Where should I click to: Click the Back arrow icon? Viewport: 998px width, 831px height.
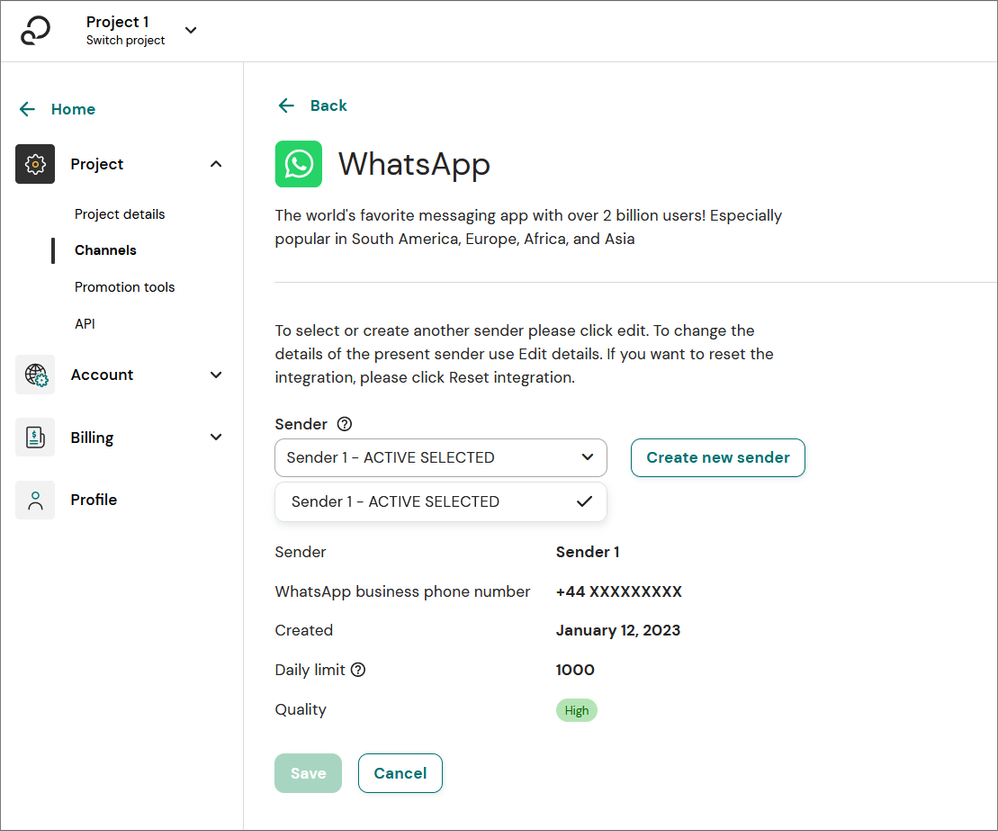[286, 106]
